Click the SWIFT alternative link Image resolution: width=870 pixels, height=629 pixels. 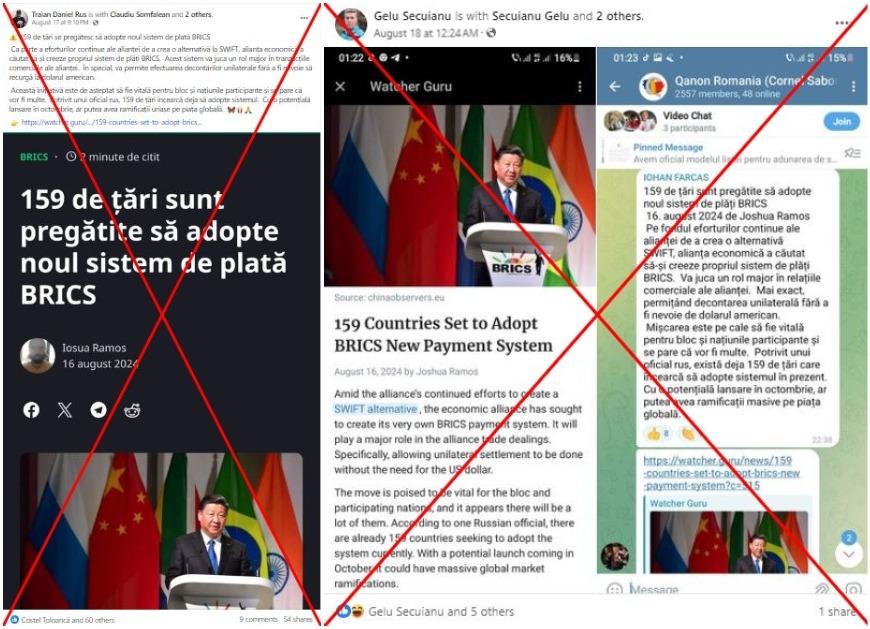[x=376, y=409]
